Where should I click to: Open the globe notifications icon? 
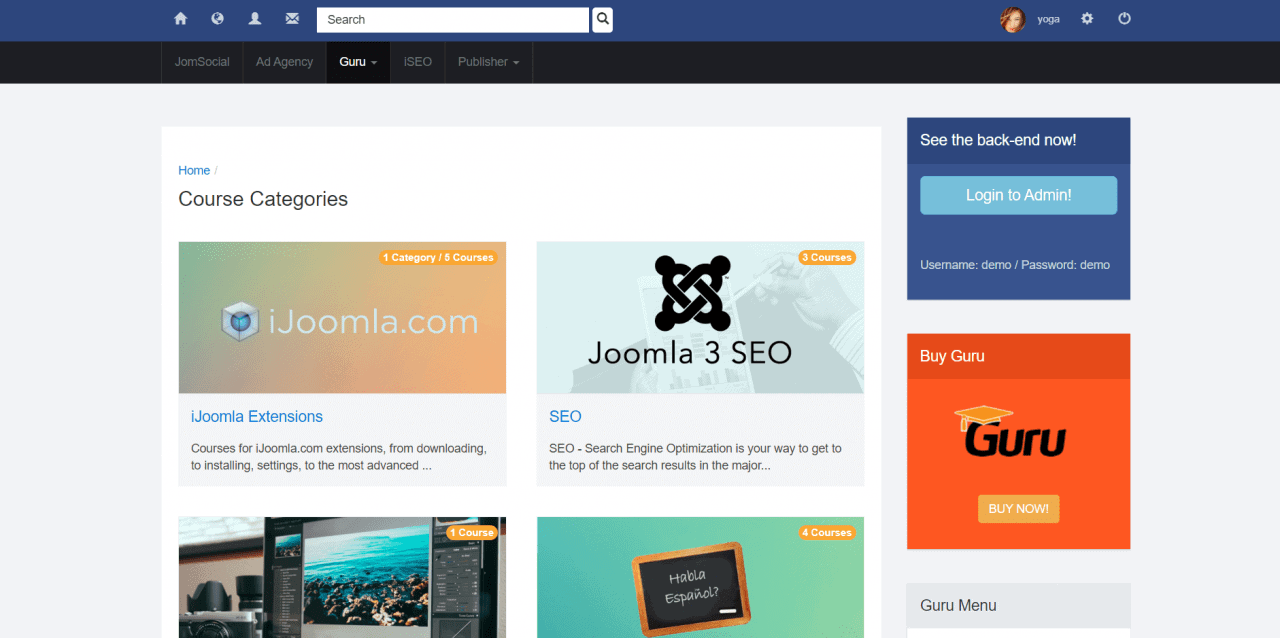click(x=217, y=19)
